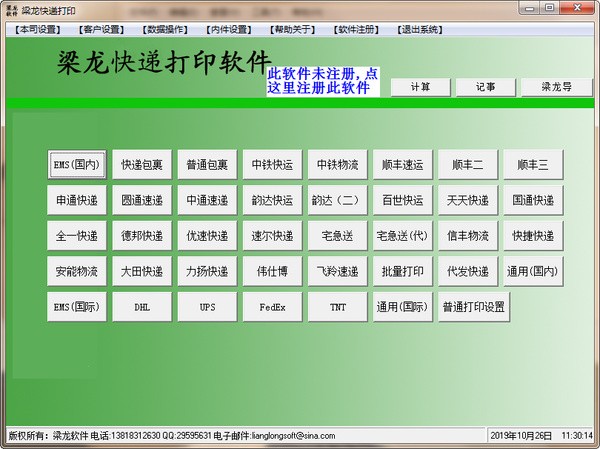Image resolution: width=600 pixels, height=449 pixels.
Task: Open the 本司设置 menu
Action: point(38,29)
